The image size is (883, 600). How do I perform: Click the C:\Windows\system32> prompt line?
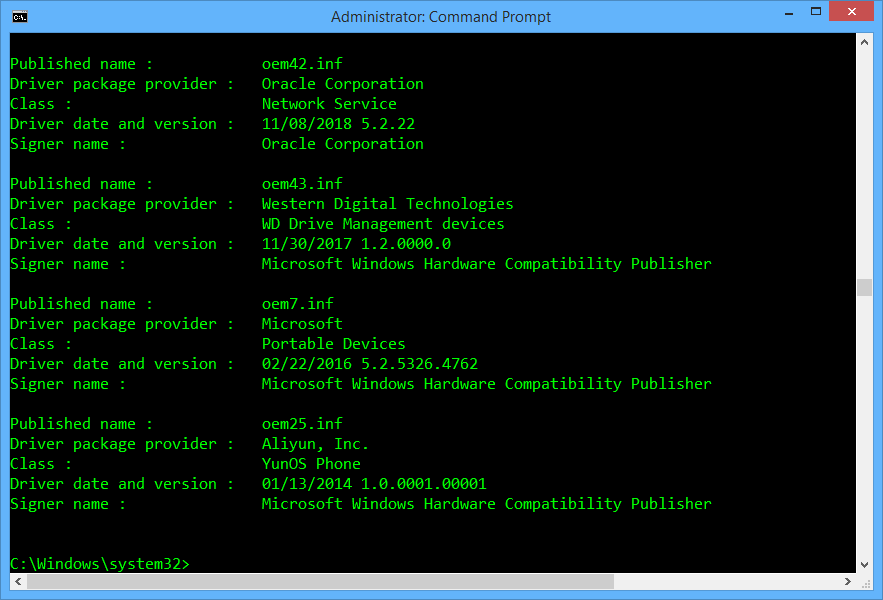pyautogui.click(x=100, y=564)
